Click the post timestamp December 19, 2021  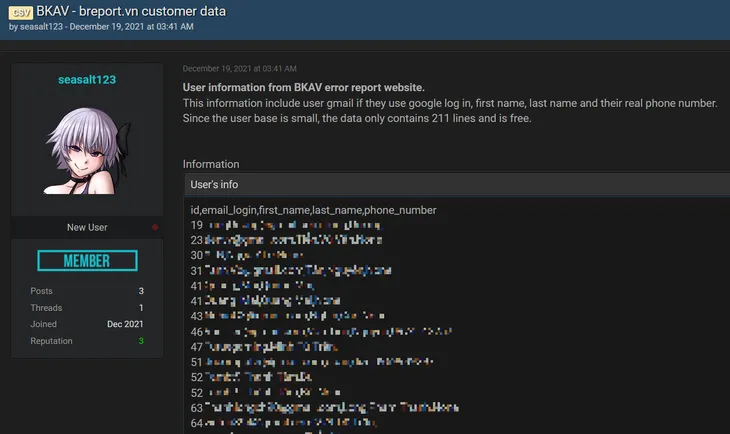(239, 68)
